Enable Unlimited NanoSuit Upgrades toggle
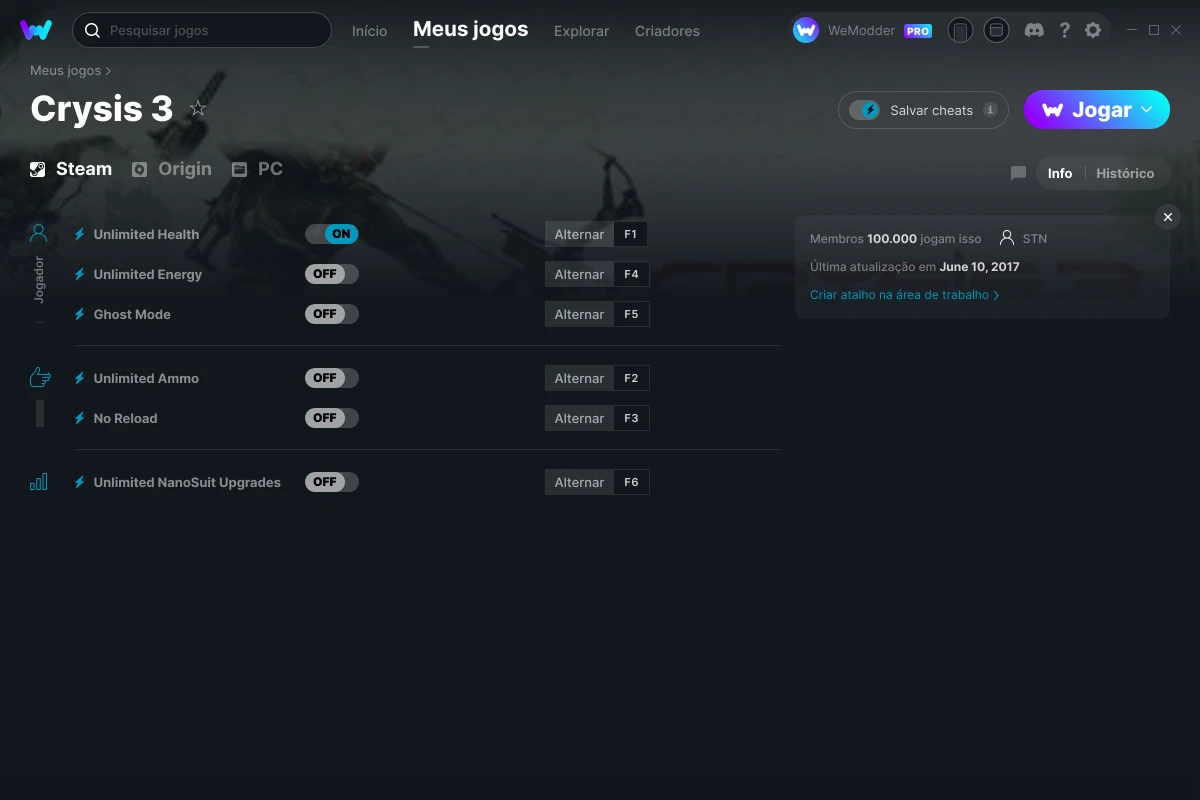Image resolution: width=1200 pixels, height=800 pixels. pyautogui.click(x=332, y=482)
